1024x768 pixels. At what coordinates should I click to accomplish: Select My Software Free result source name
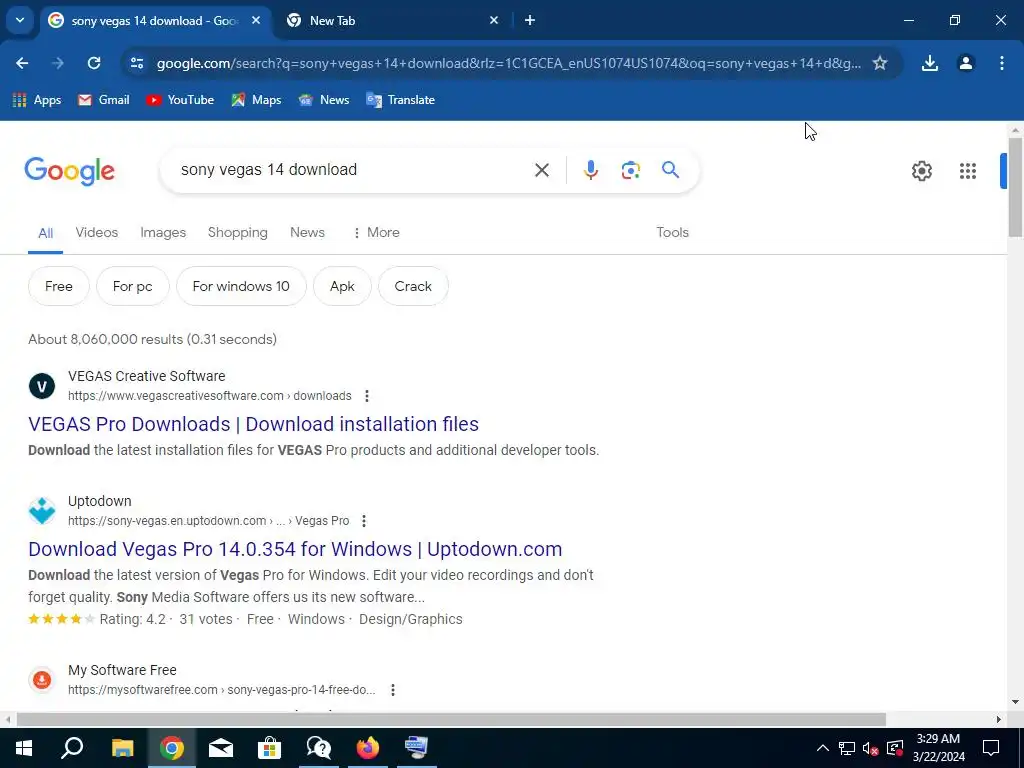[x=122, y=670]
